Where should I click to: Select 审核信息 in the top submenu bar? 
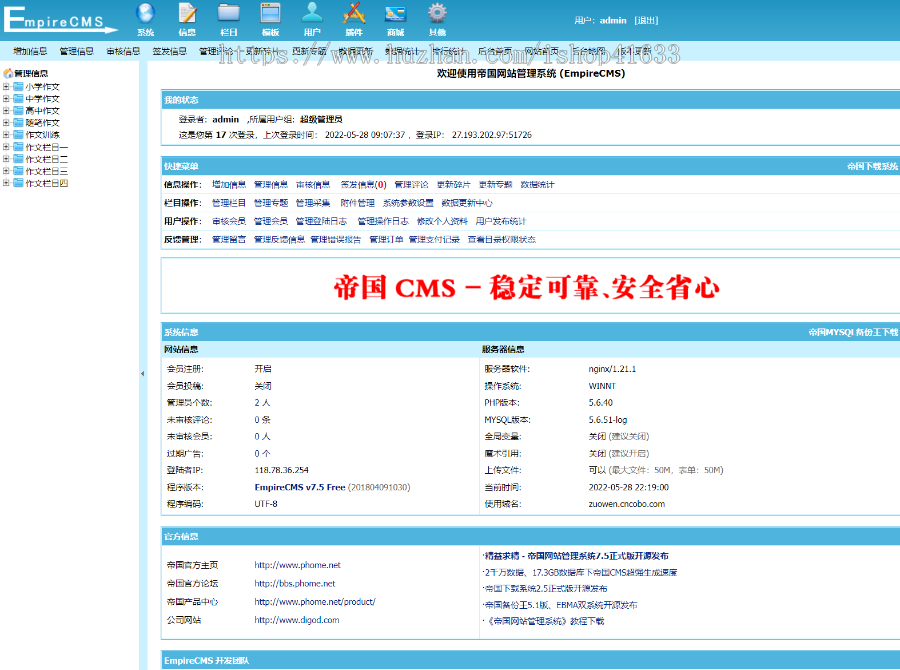pos(123,51)
